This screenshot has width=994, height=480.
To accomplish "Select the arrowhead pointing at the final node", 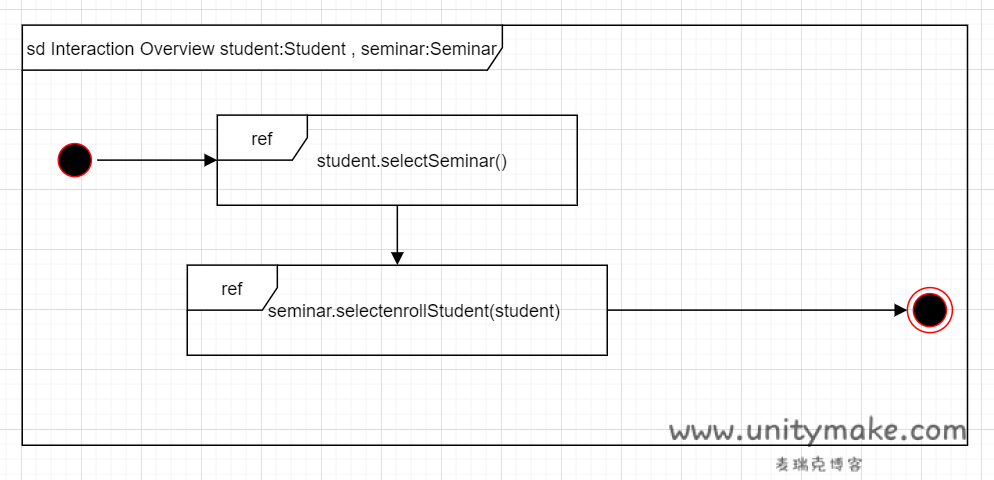I will (x=900, y=310).
